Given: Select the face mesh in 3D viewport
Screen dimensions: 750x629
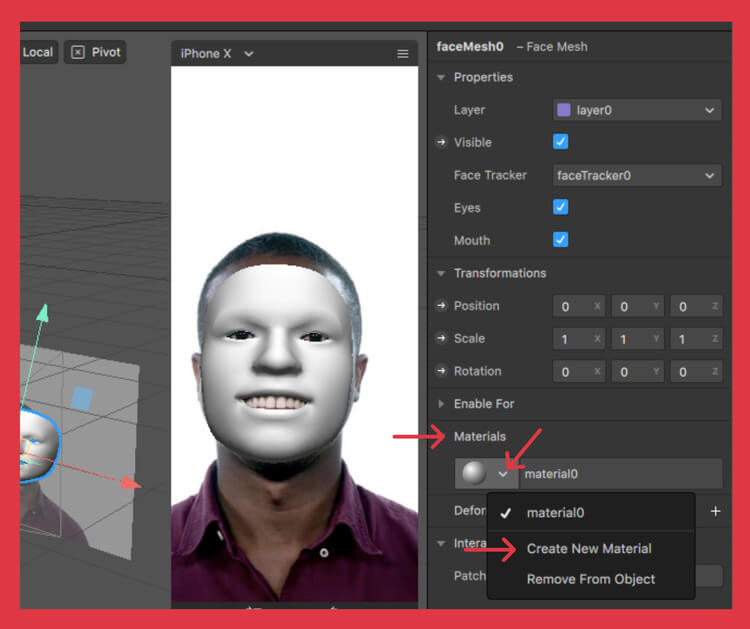Looking at the screenshot, I should point(39,446).
